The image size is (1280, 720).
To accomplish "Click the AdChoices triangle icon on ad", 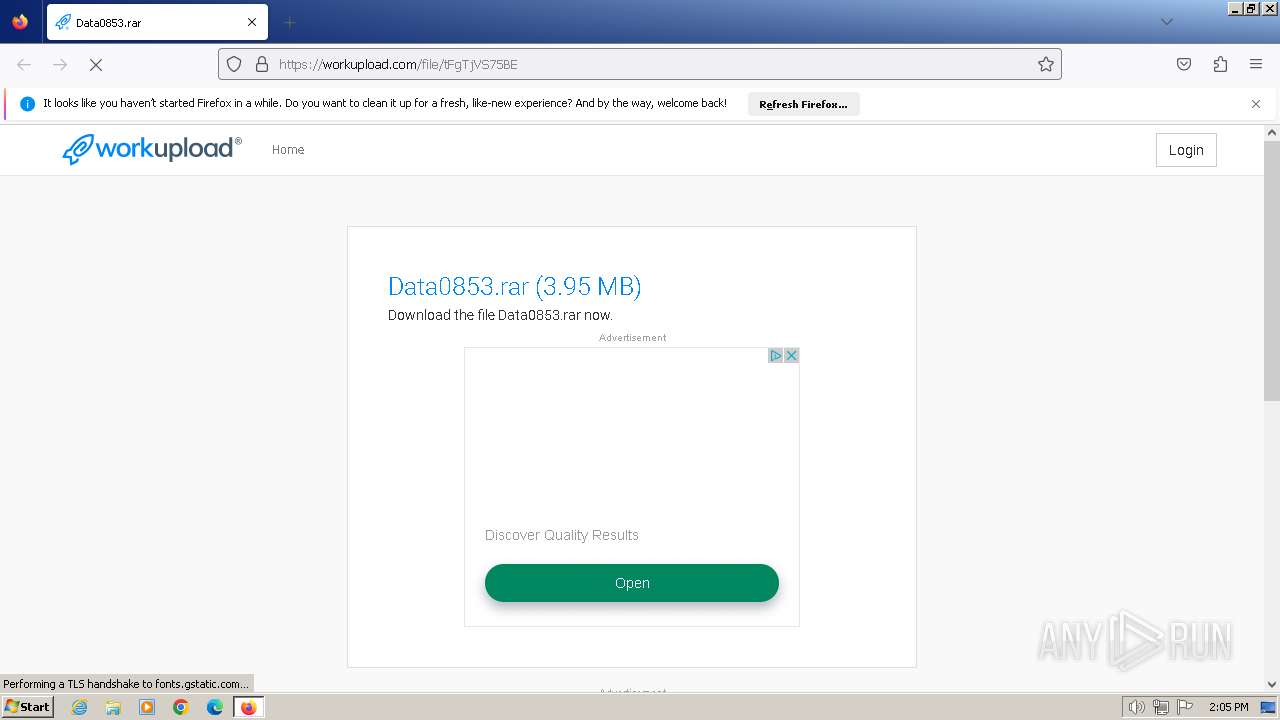I will (x=775, y=355).
